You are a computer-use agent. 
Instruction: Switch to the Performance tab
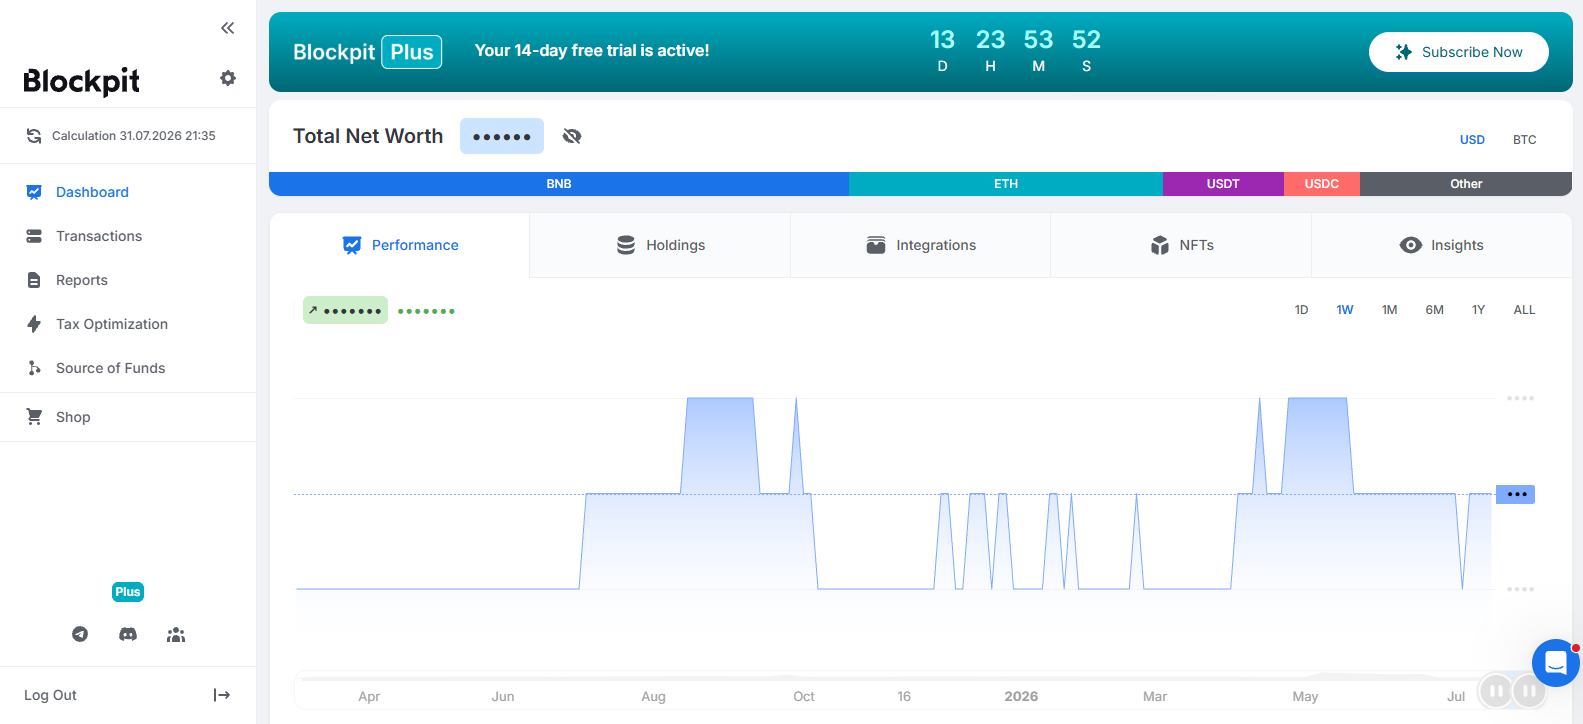coord(400,245)
